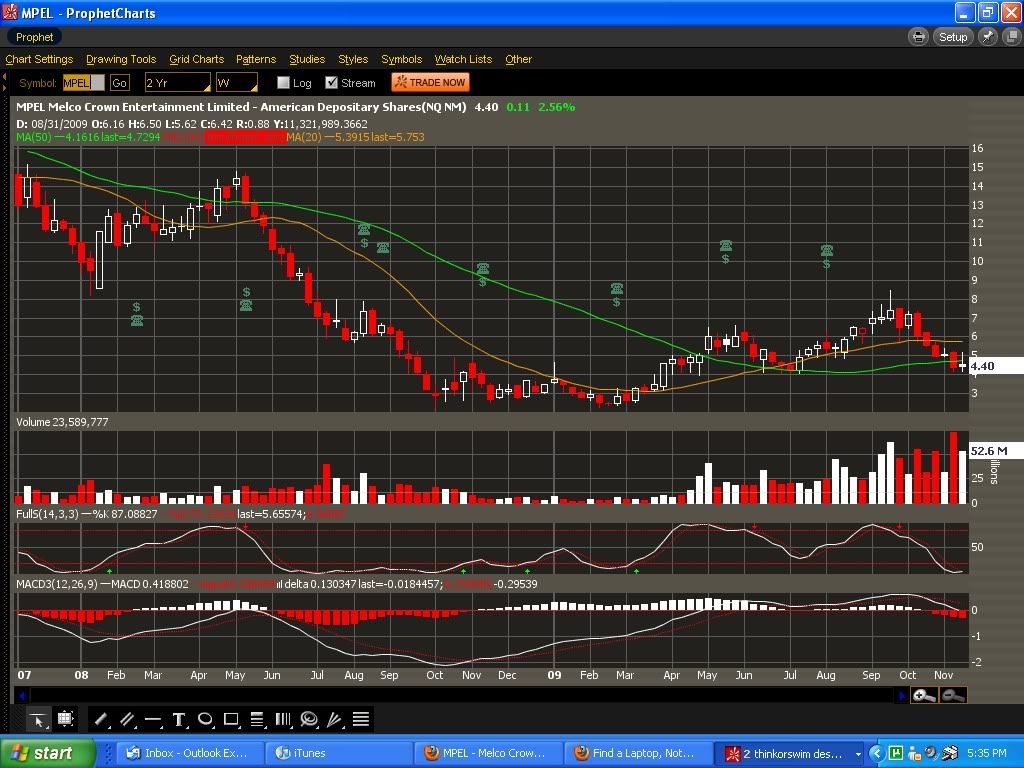Click the horizontal chart scrollbar track

pos(463,696)
